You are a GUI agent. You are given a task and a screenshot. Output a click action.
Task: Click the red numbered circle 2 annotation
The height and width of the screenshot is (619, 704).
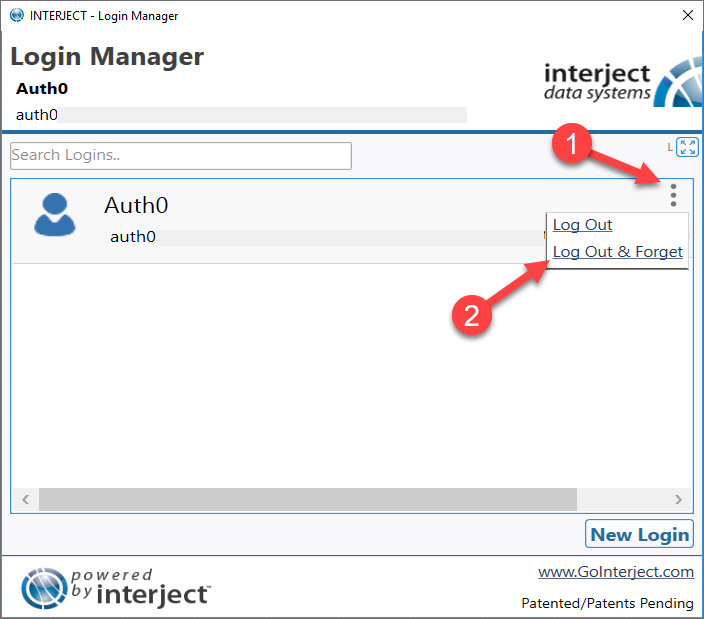pyautogui.click(x=471, y=315)
